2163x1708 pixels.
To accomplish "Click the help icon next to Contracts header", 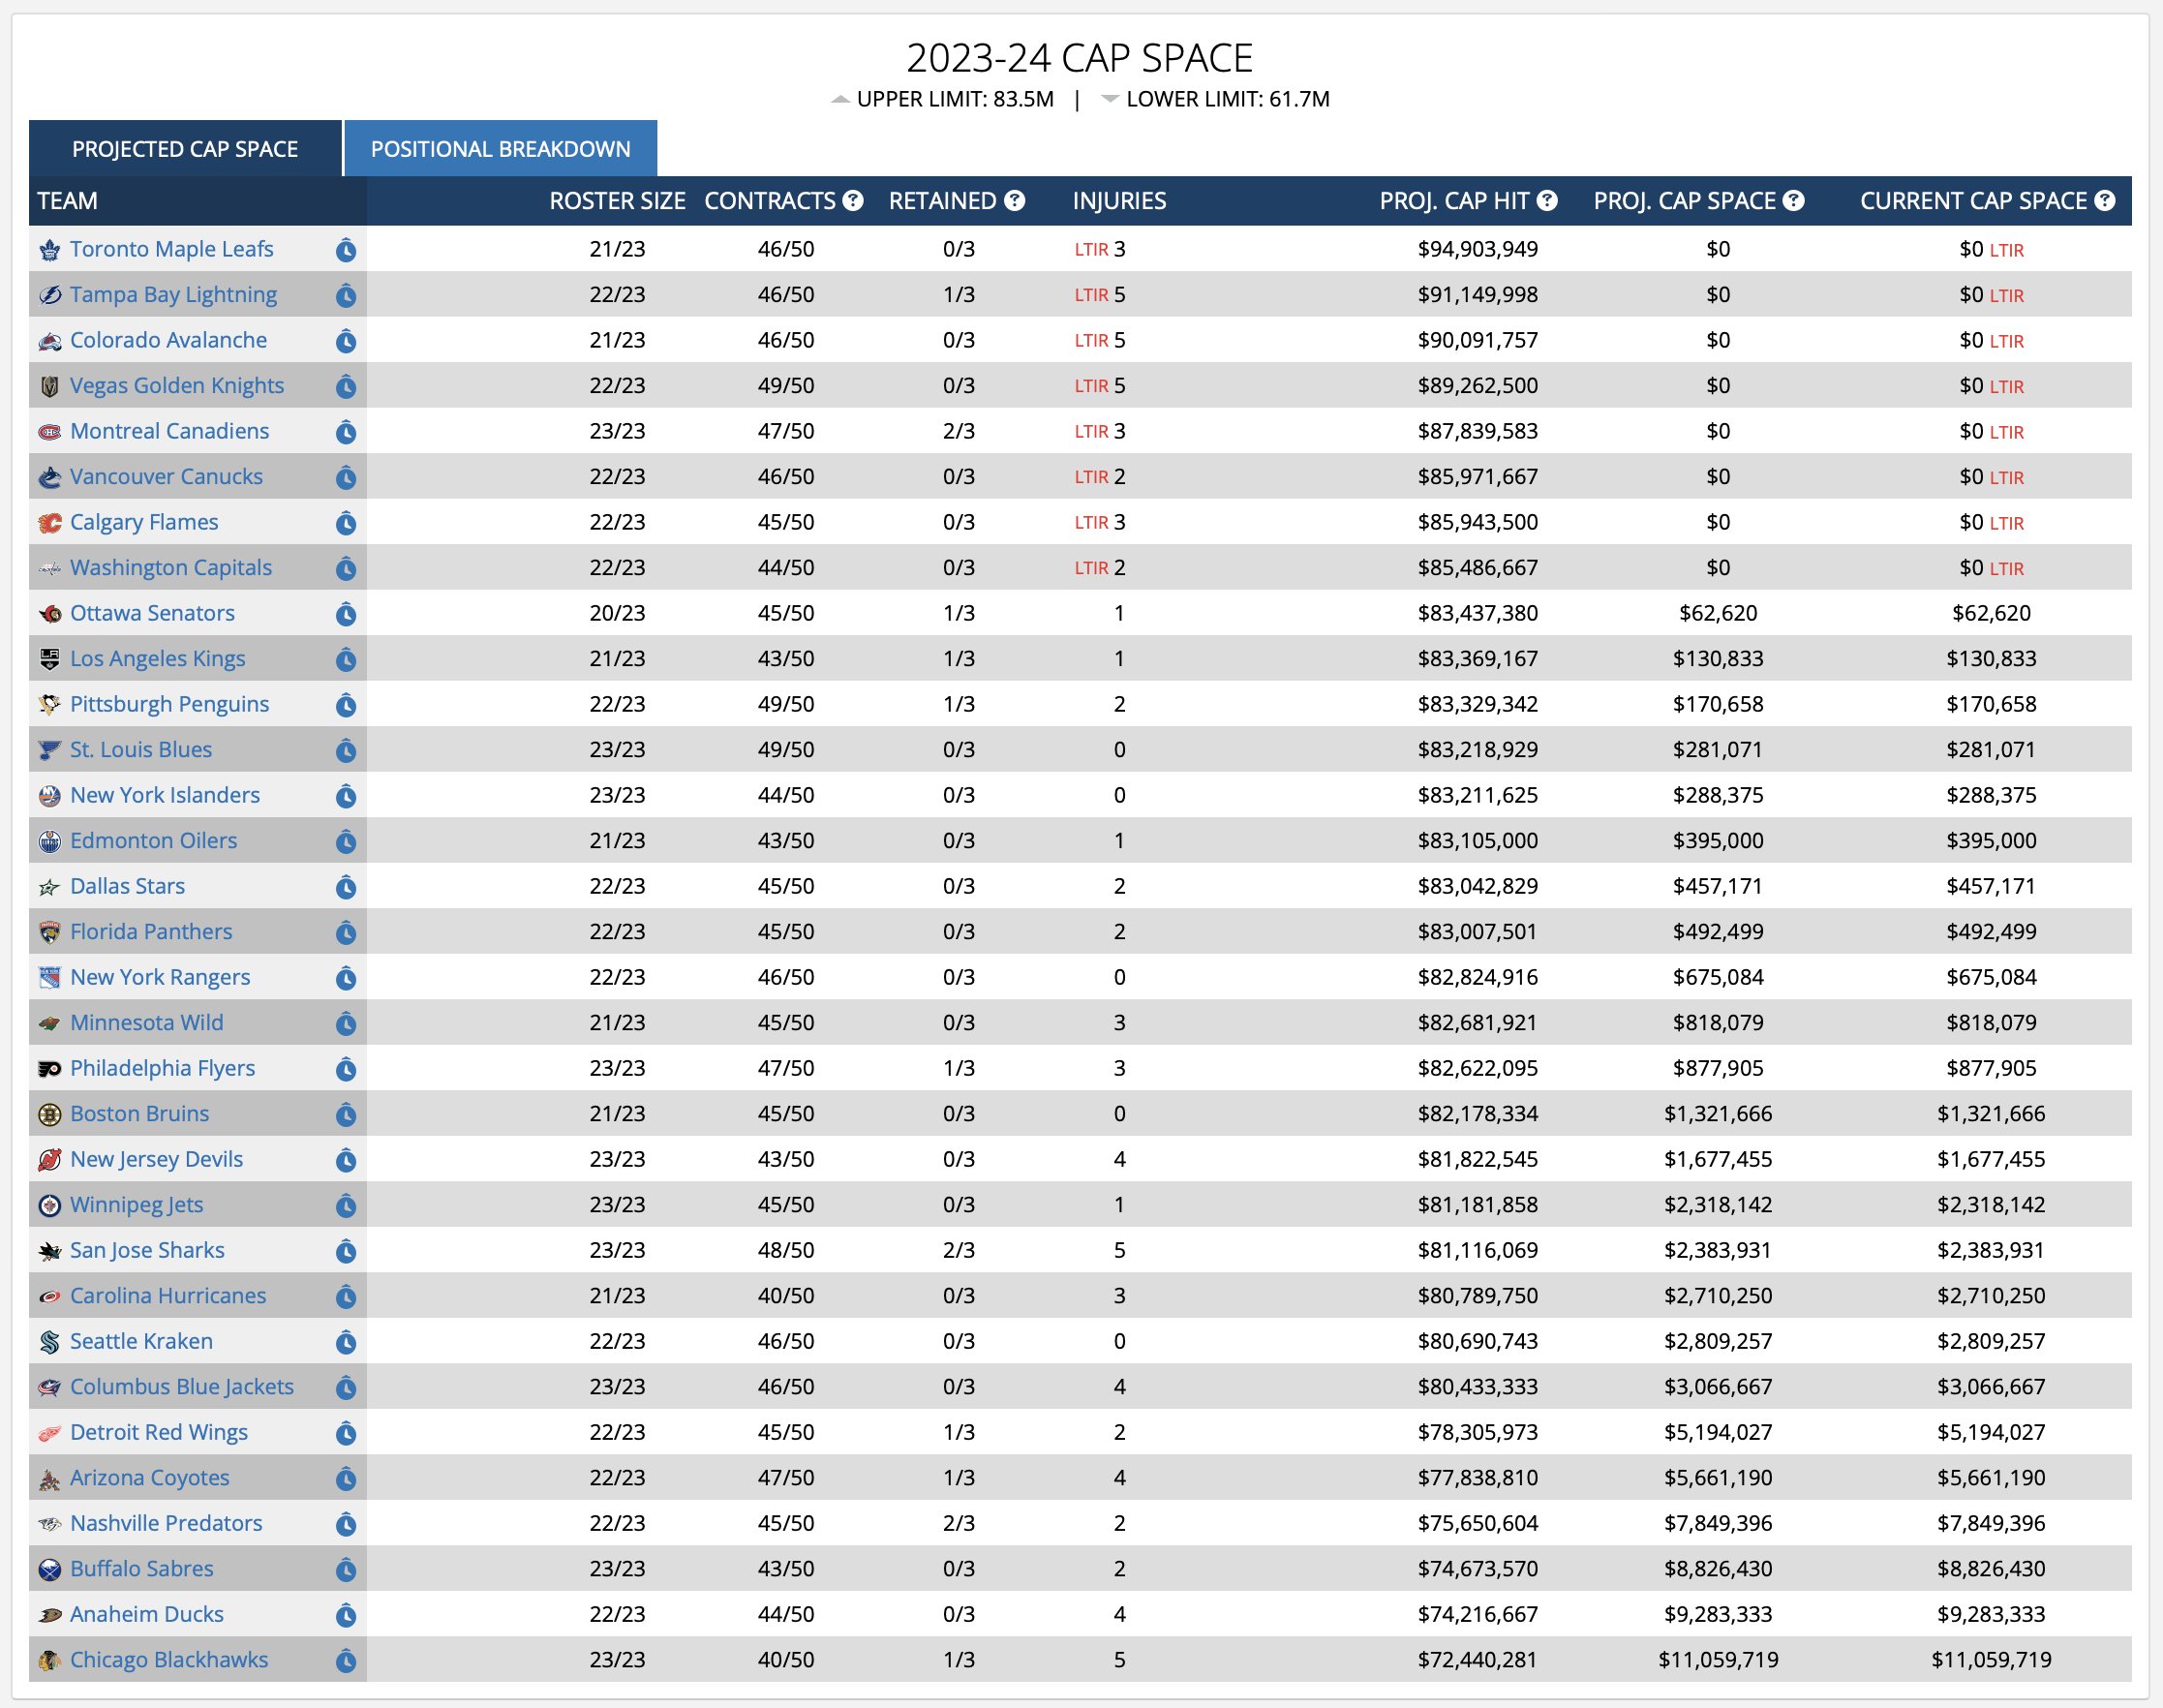I will point(853,201).
